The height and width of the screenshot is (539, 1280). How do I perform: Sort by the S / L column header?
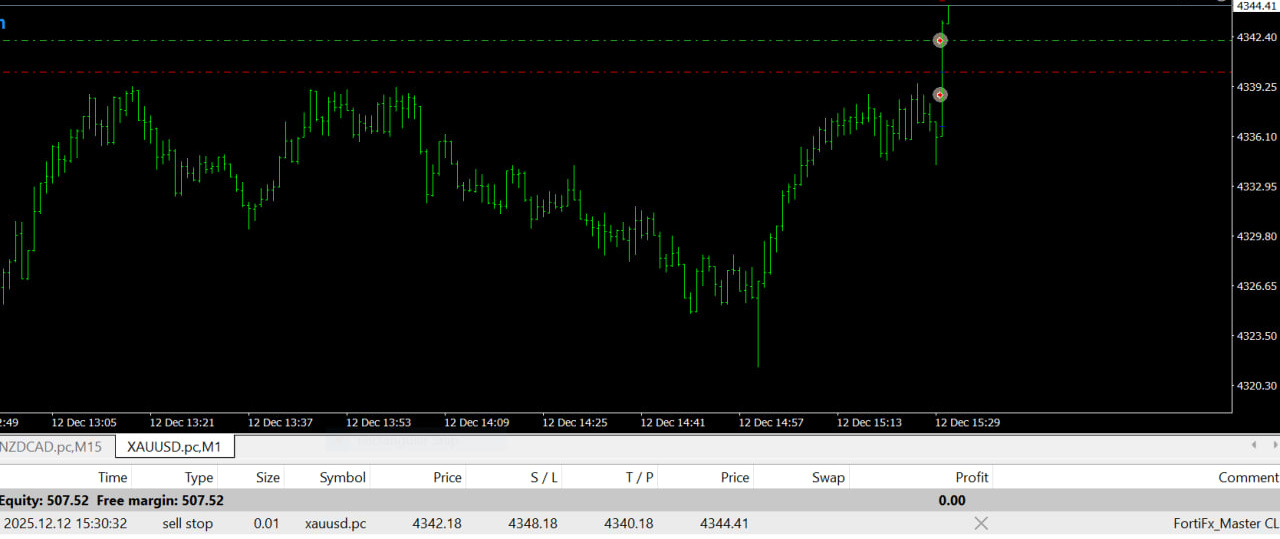543,477
